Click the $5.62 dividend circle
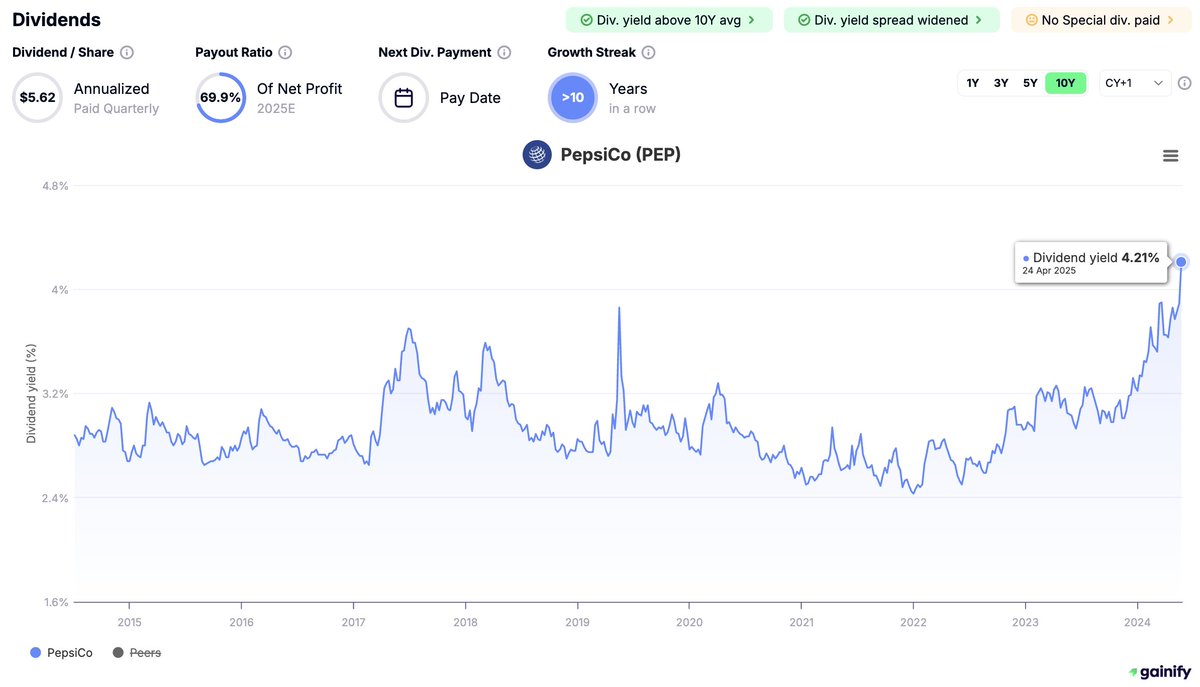The image size is (1200, 687). point(37,98)
